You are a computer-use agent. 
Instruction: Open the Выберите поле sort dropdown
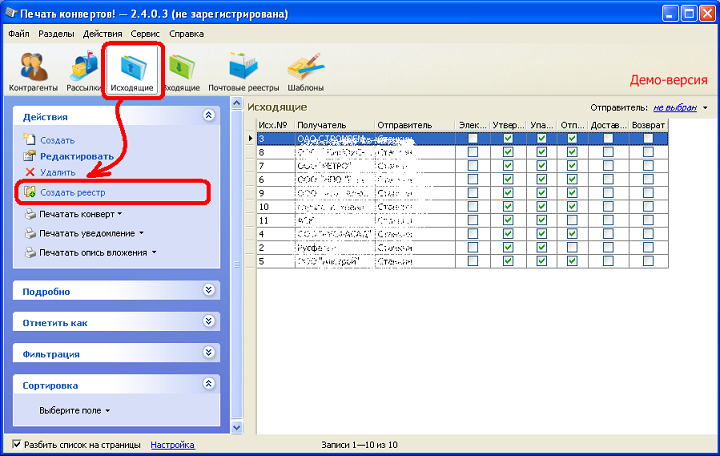tap(74, 410)
